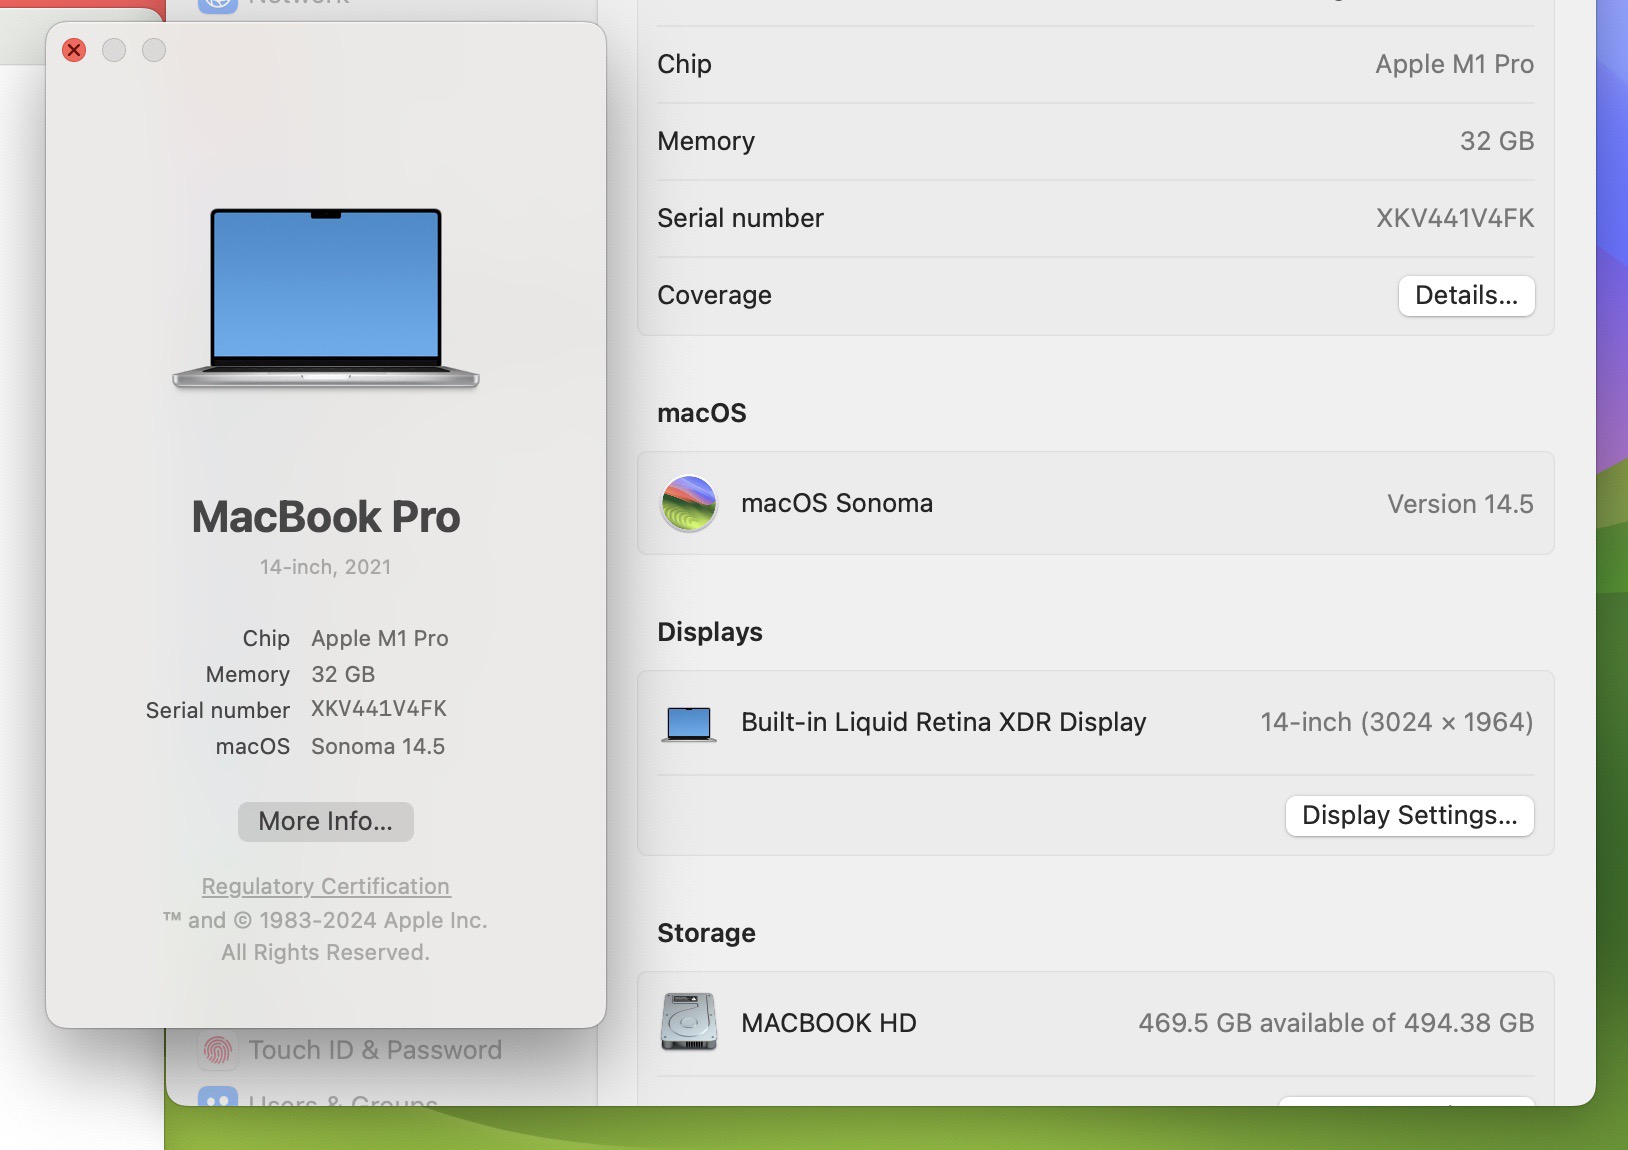Image resolution: width=1628 pixels, height=1150 pixels.
Task: Click the macOS Sonoma label
Action: click(x=837, y=503)
